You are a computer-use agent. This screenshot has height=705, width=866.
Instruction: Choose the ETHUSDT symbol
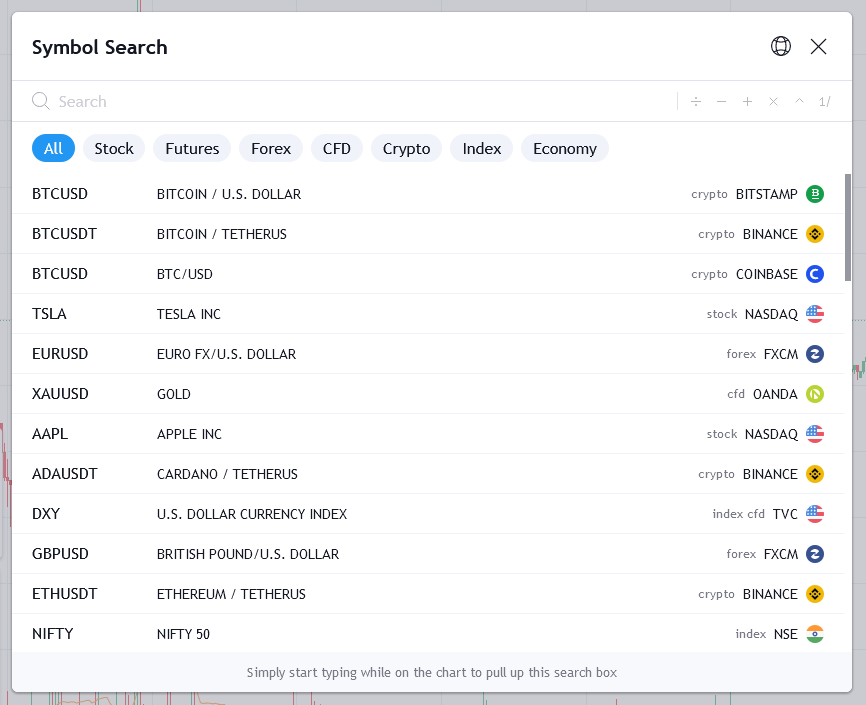point(65,594)
